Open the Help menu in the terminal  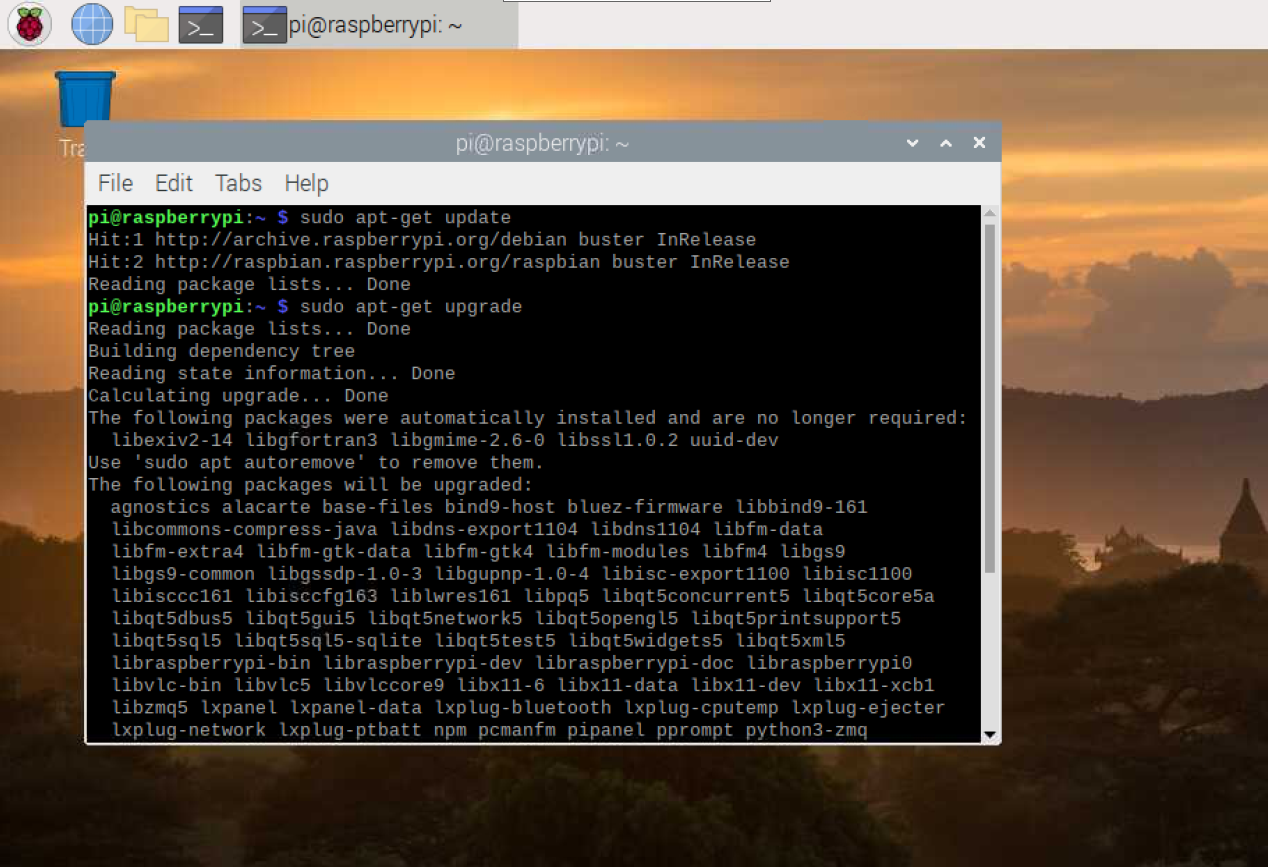pos(306,183)
